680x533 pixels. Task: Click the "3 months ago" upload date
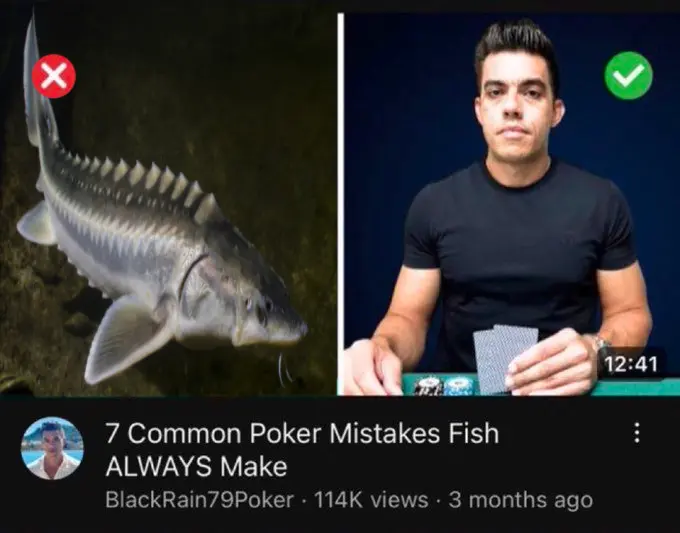(520, 500)
